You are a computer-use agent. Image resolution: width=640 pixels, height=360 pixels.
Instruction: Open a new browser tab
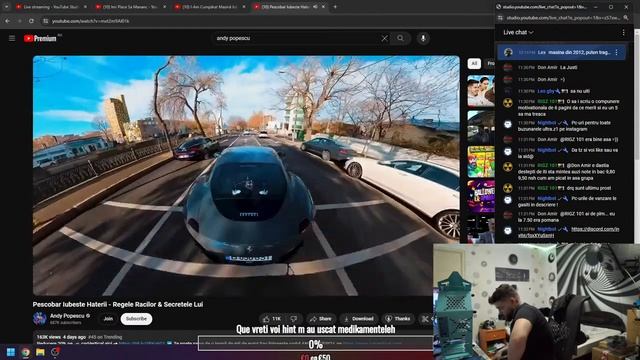pos(335,7)
